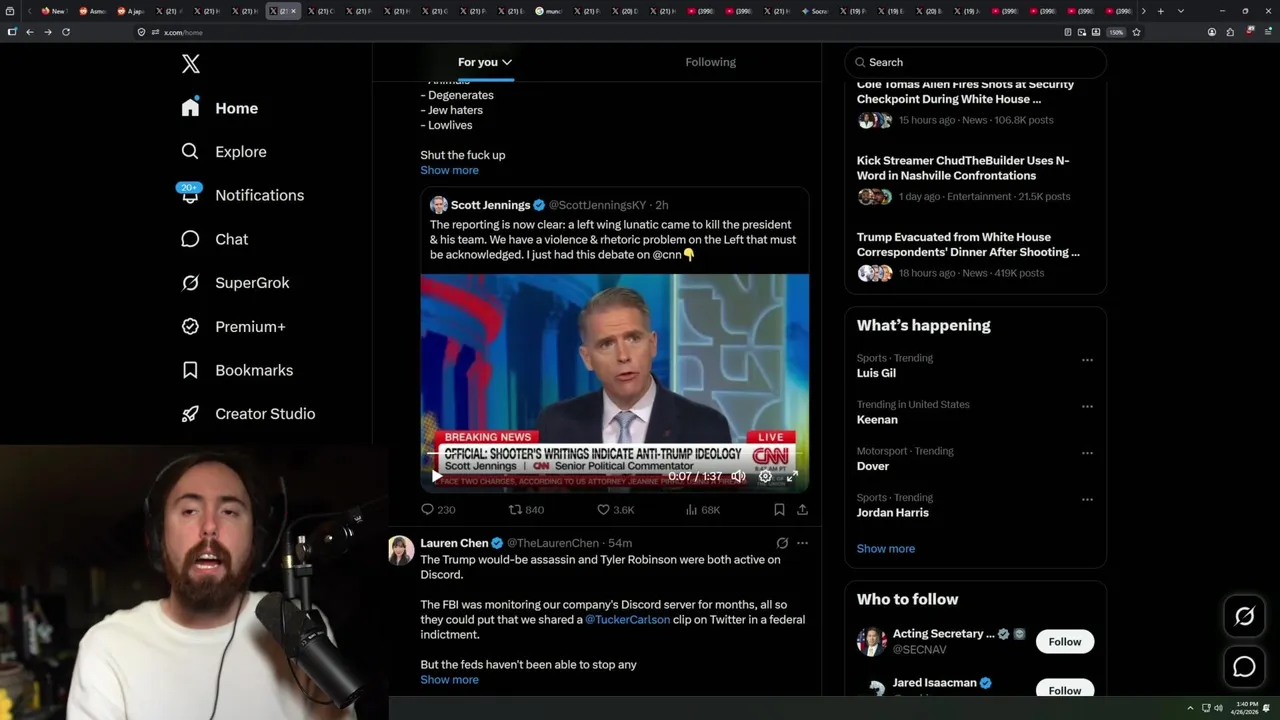Open Trump Evacuated news story

968,245
